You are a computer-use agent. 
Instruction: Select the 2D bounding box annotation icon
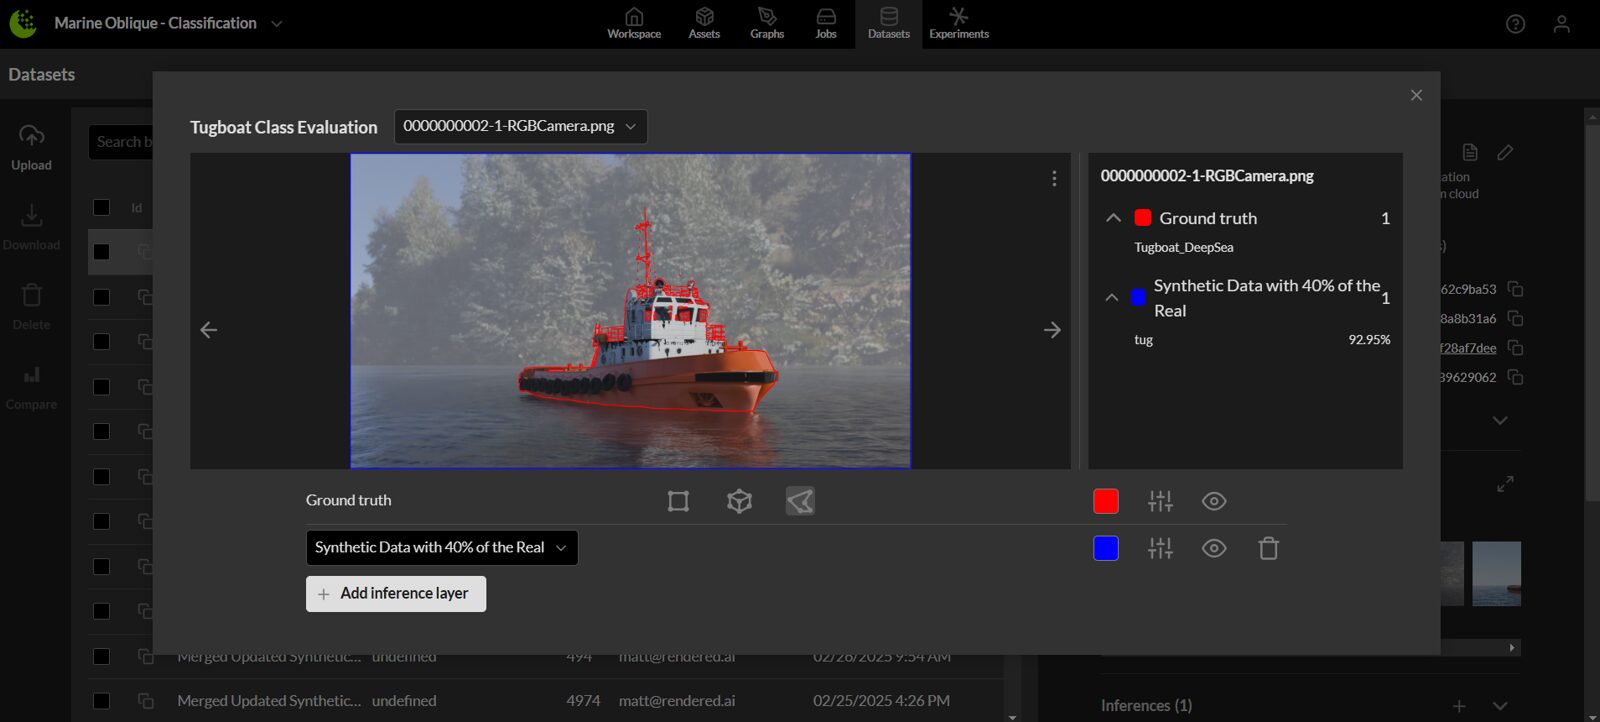(x=678, y=501)
